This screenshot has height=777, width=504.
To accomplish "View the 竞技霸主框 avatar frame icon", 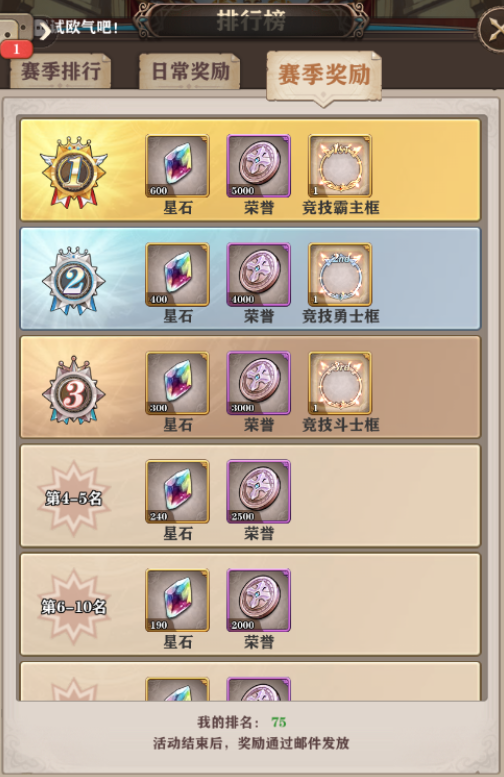I will click(x=340, y=166).
